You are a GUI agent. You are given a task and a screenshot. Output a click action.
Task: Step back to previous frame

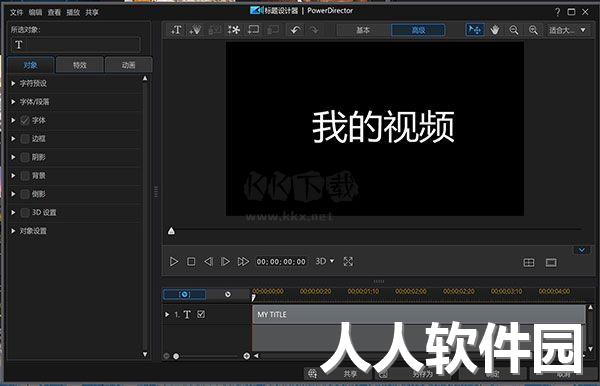pyautogui.click(x=208, y=262)
